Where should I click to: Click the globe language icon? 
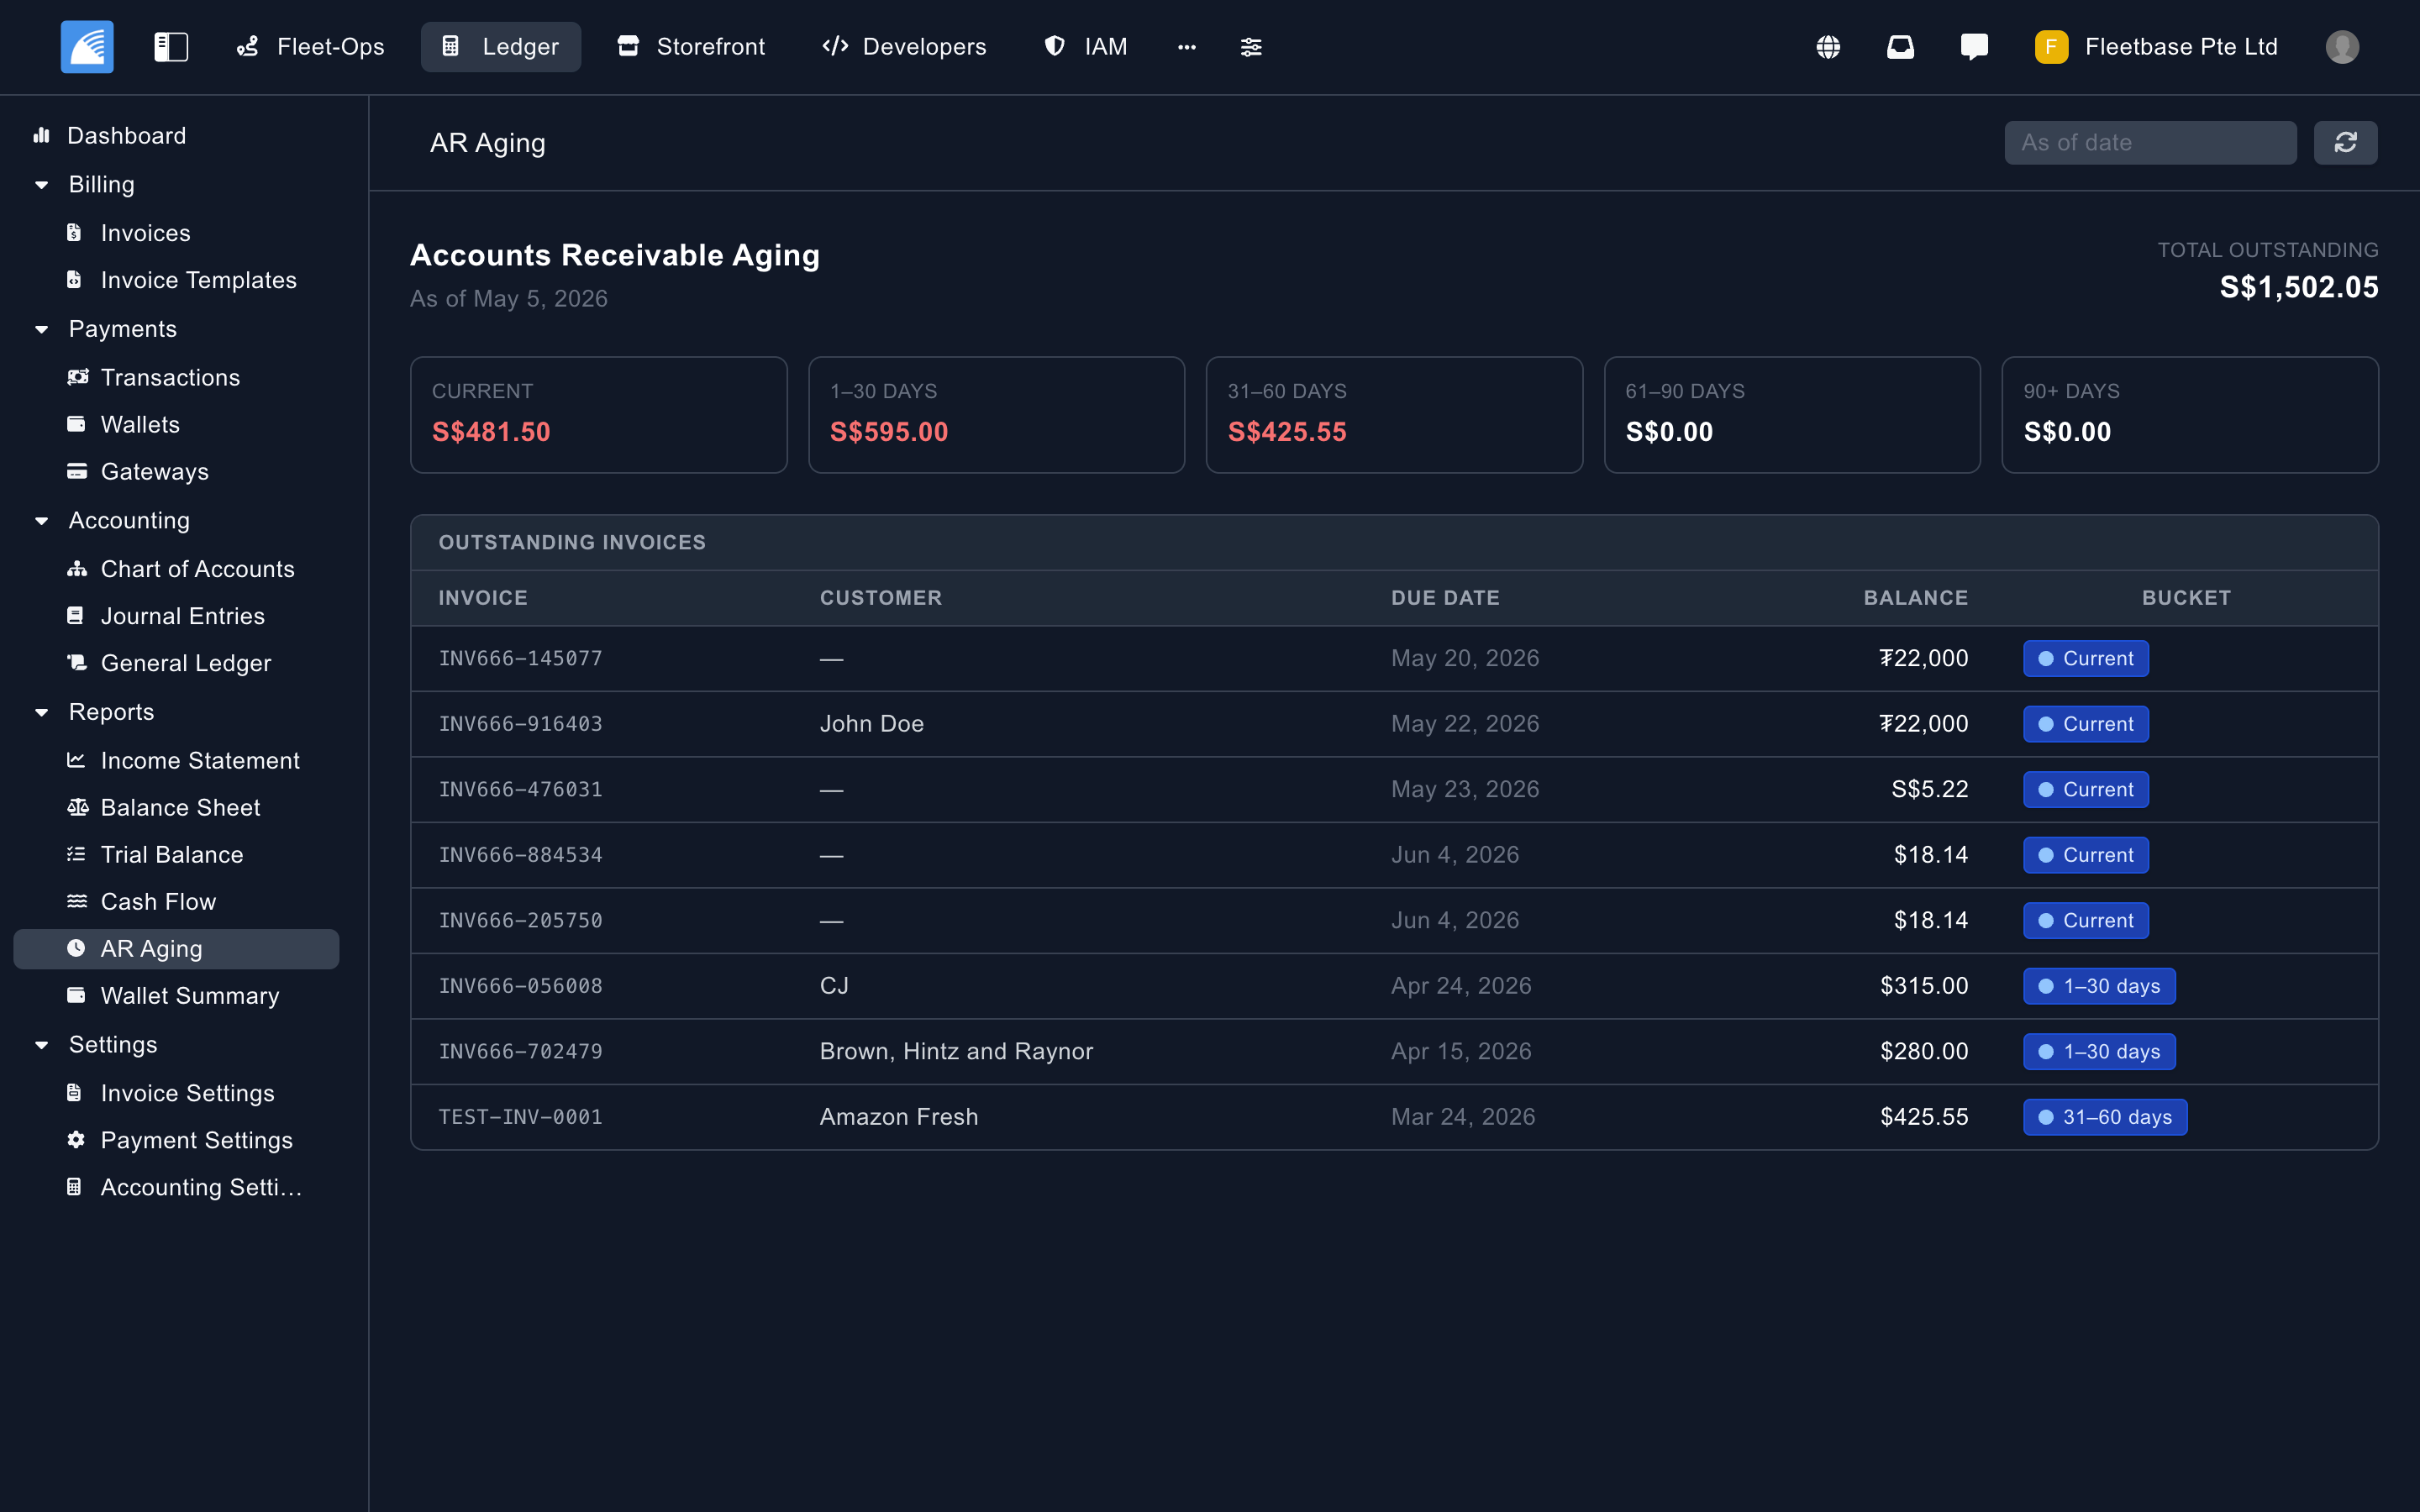[1828, 47]
